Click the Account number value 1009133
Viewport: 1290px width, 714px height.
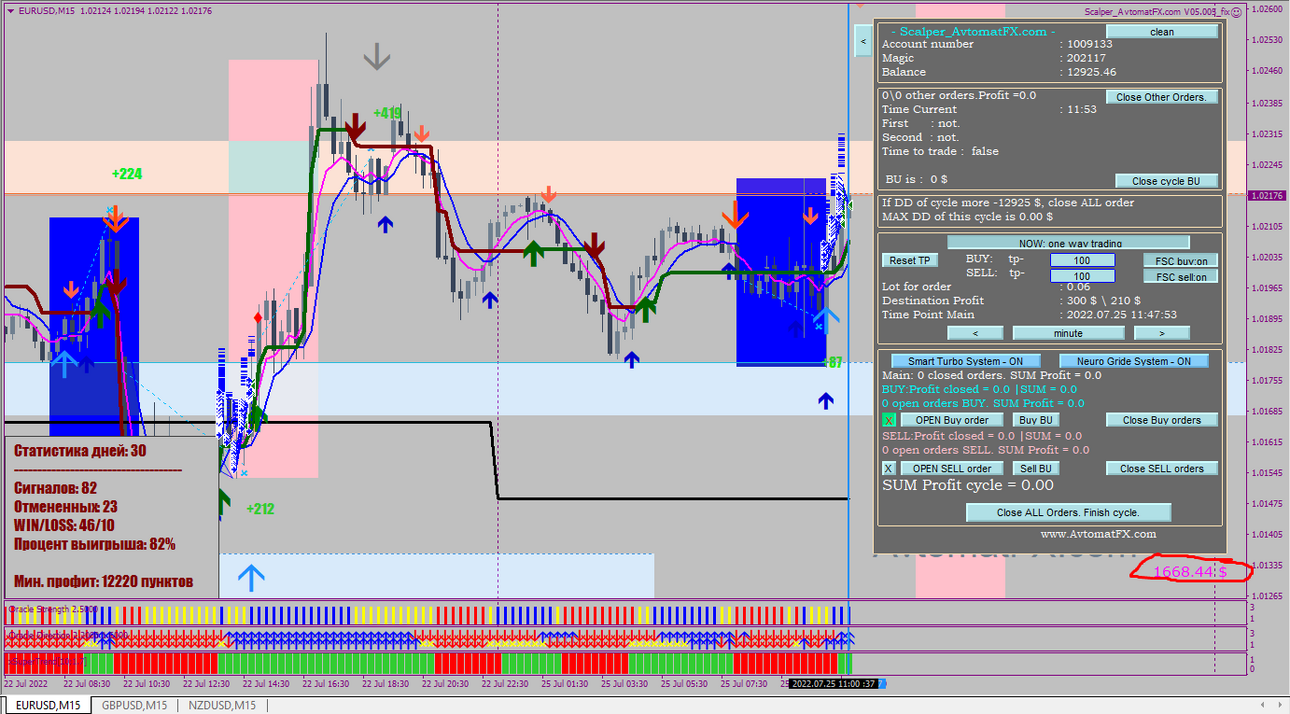1089,44
